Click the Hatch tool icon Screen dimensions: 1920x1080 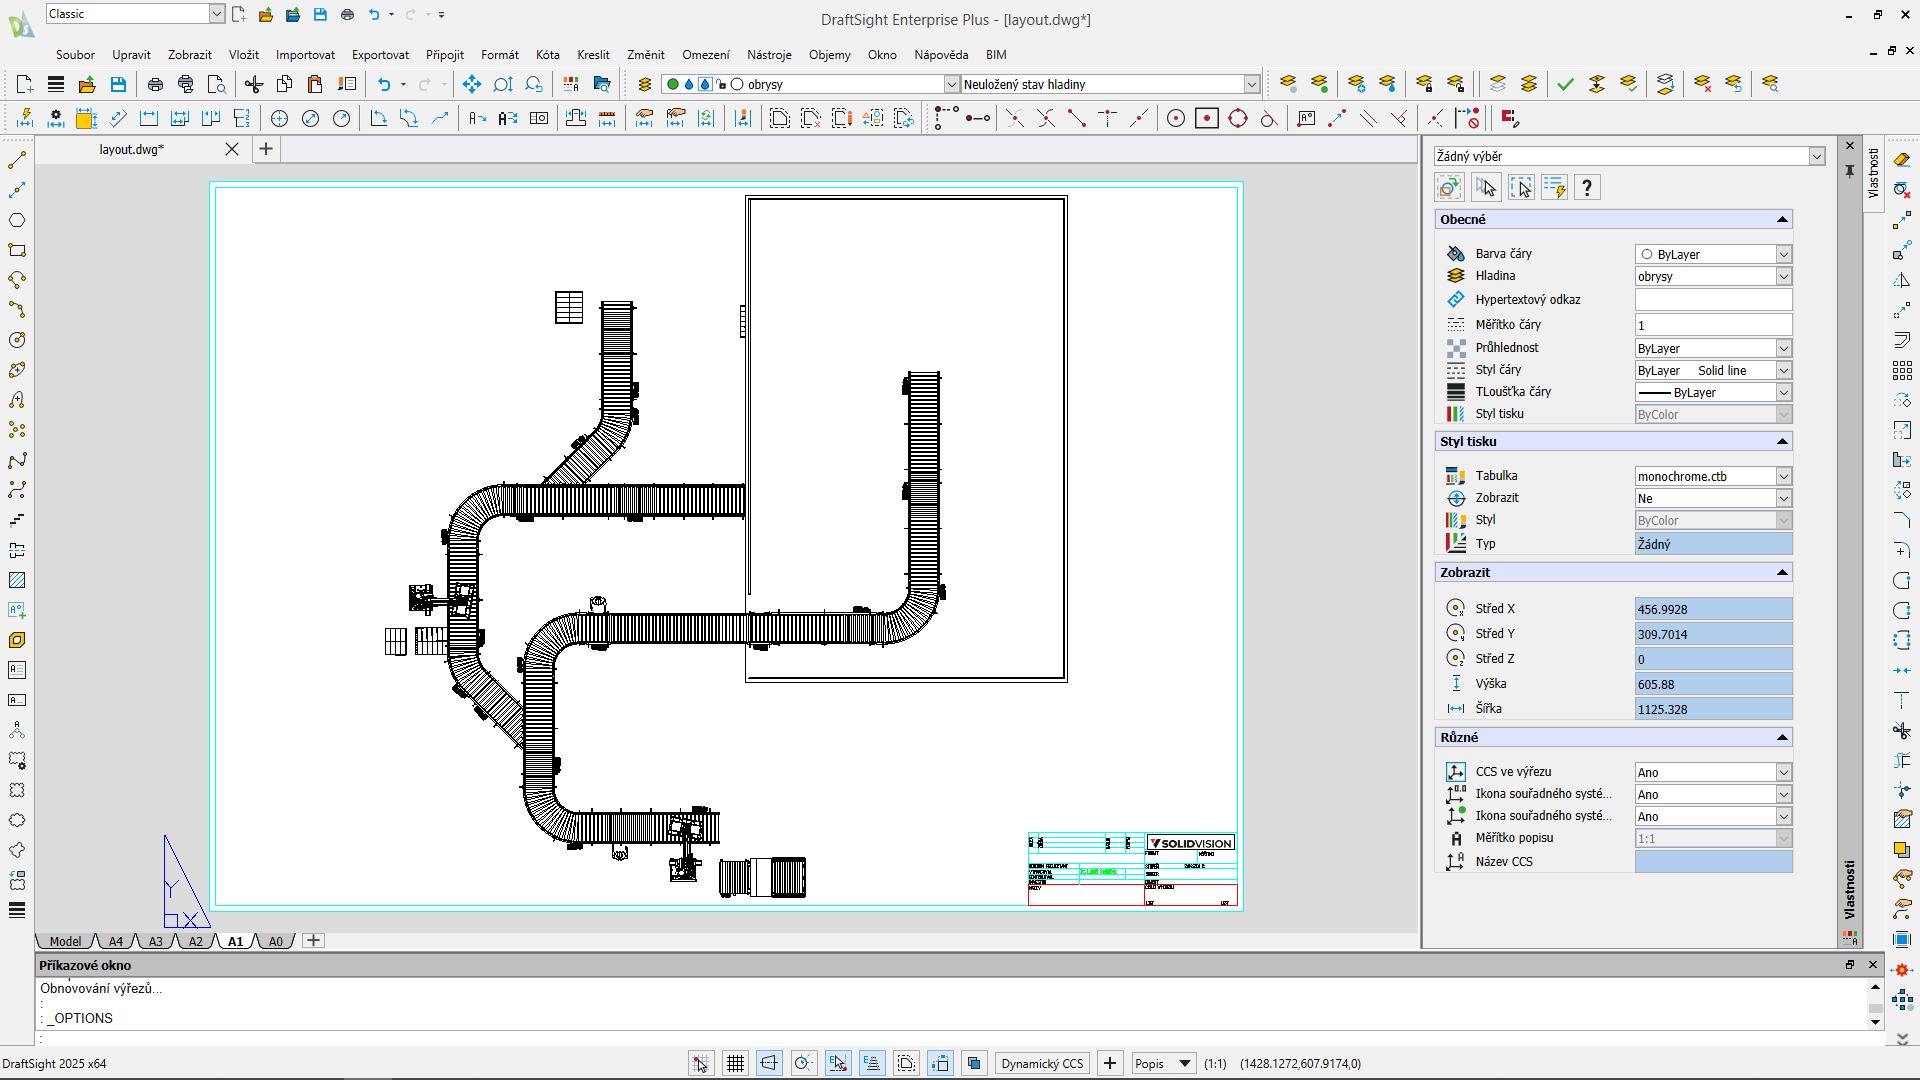[x=17, y=580]
